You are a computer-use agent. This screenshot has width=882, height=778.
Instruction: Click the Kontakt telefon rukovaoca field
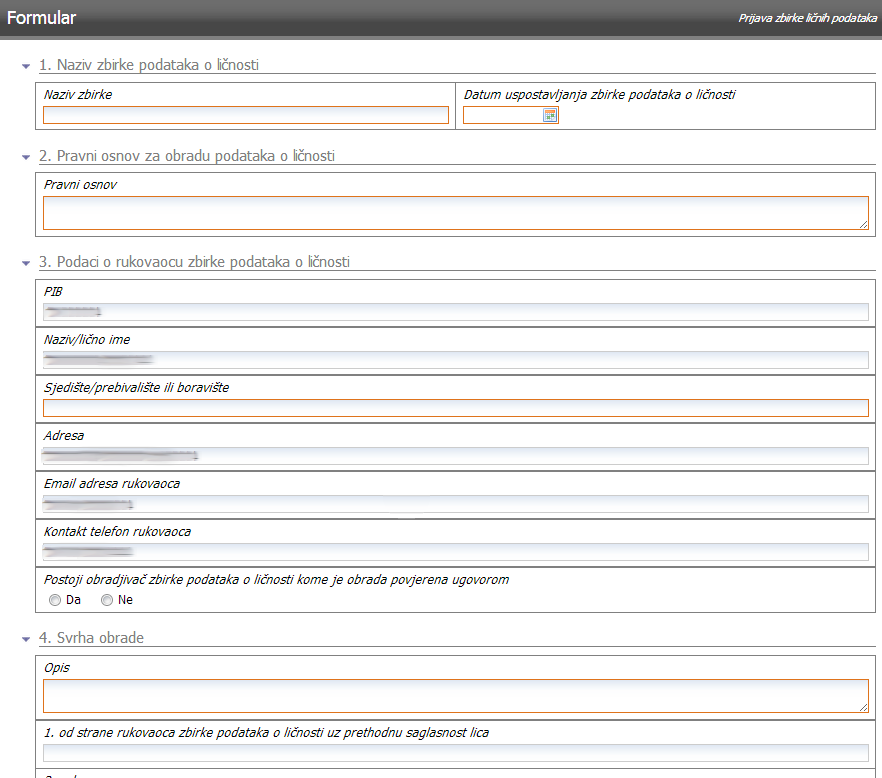[455, 552]
